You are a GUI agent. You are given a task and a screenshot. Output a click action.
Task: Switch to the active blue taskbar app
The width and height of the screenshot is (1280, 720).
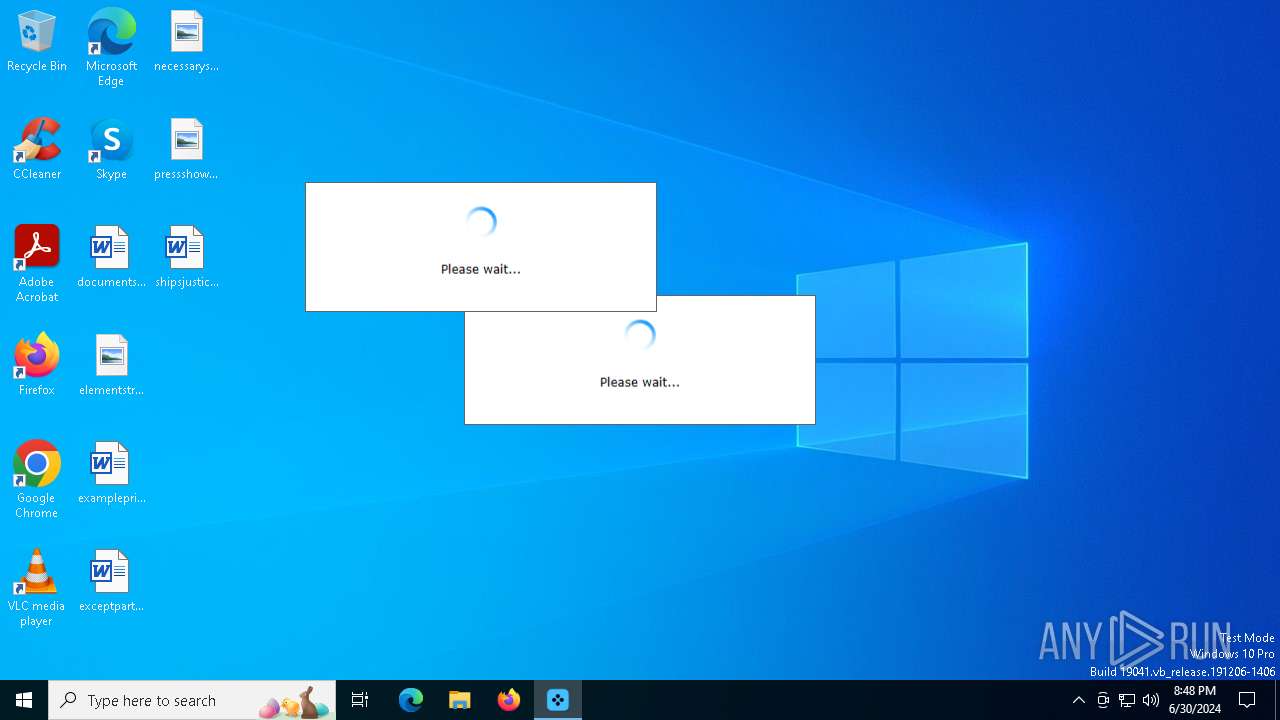pos(558,700)
